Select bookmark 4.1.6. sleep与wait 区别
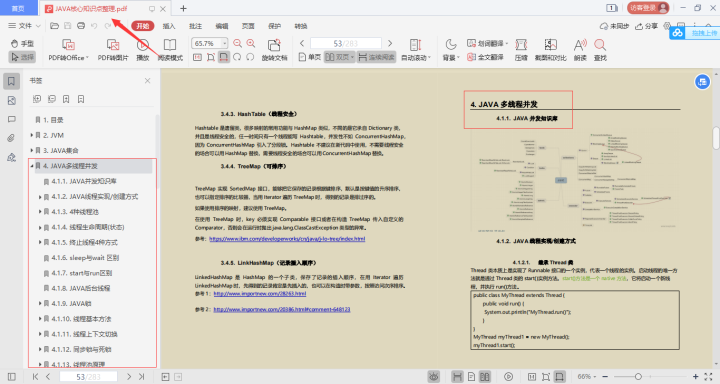Viewport: 720px width, 384px height. point(85,258)
